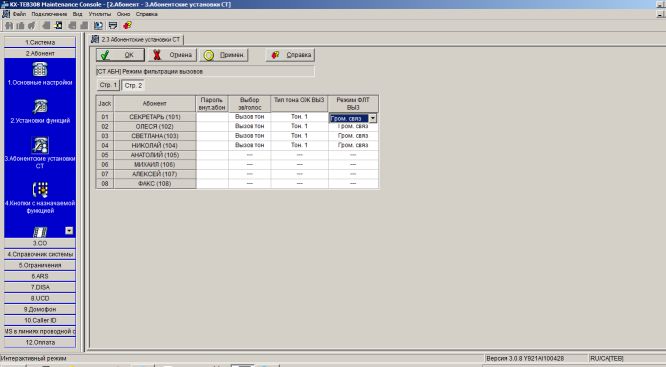Click the black printer-like toolbar icon
Screen dimensions: 666x367
pyautogui.click(x=113, y=25)
